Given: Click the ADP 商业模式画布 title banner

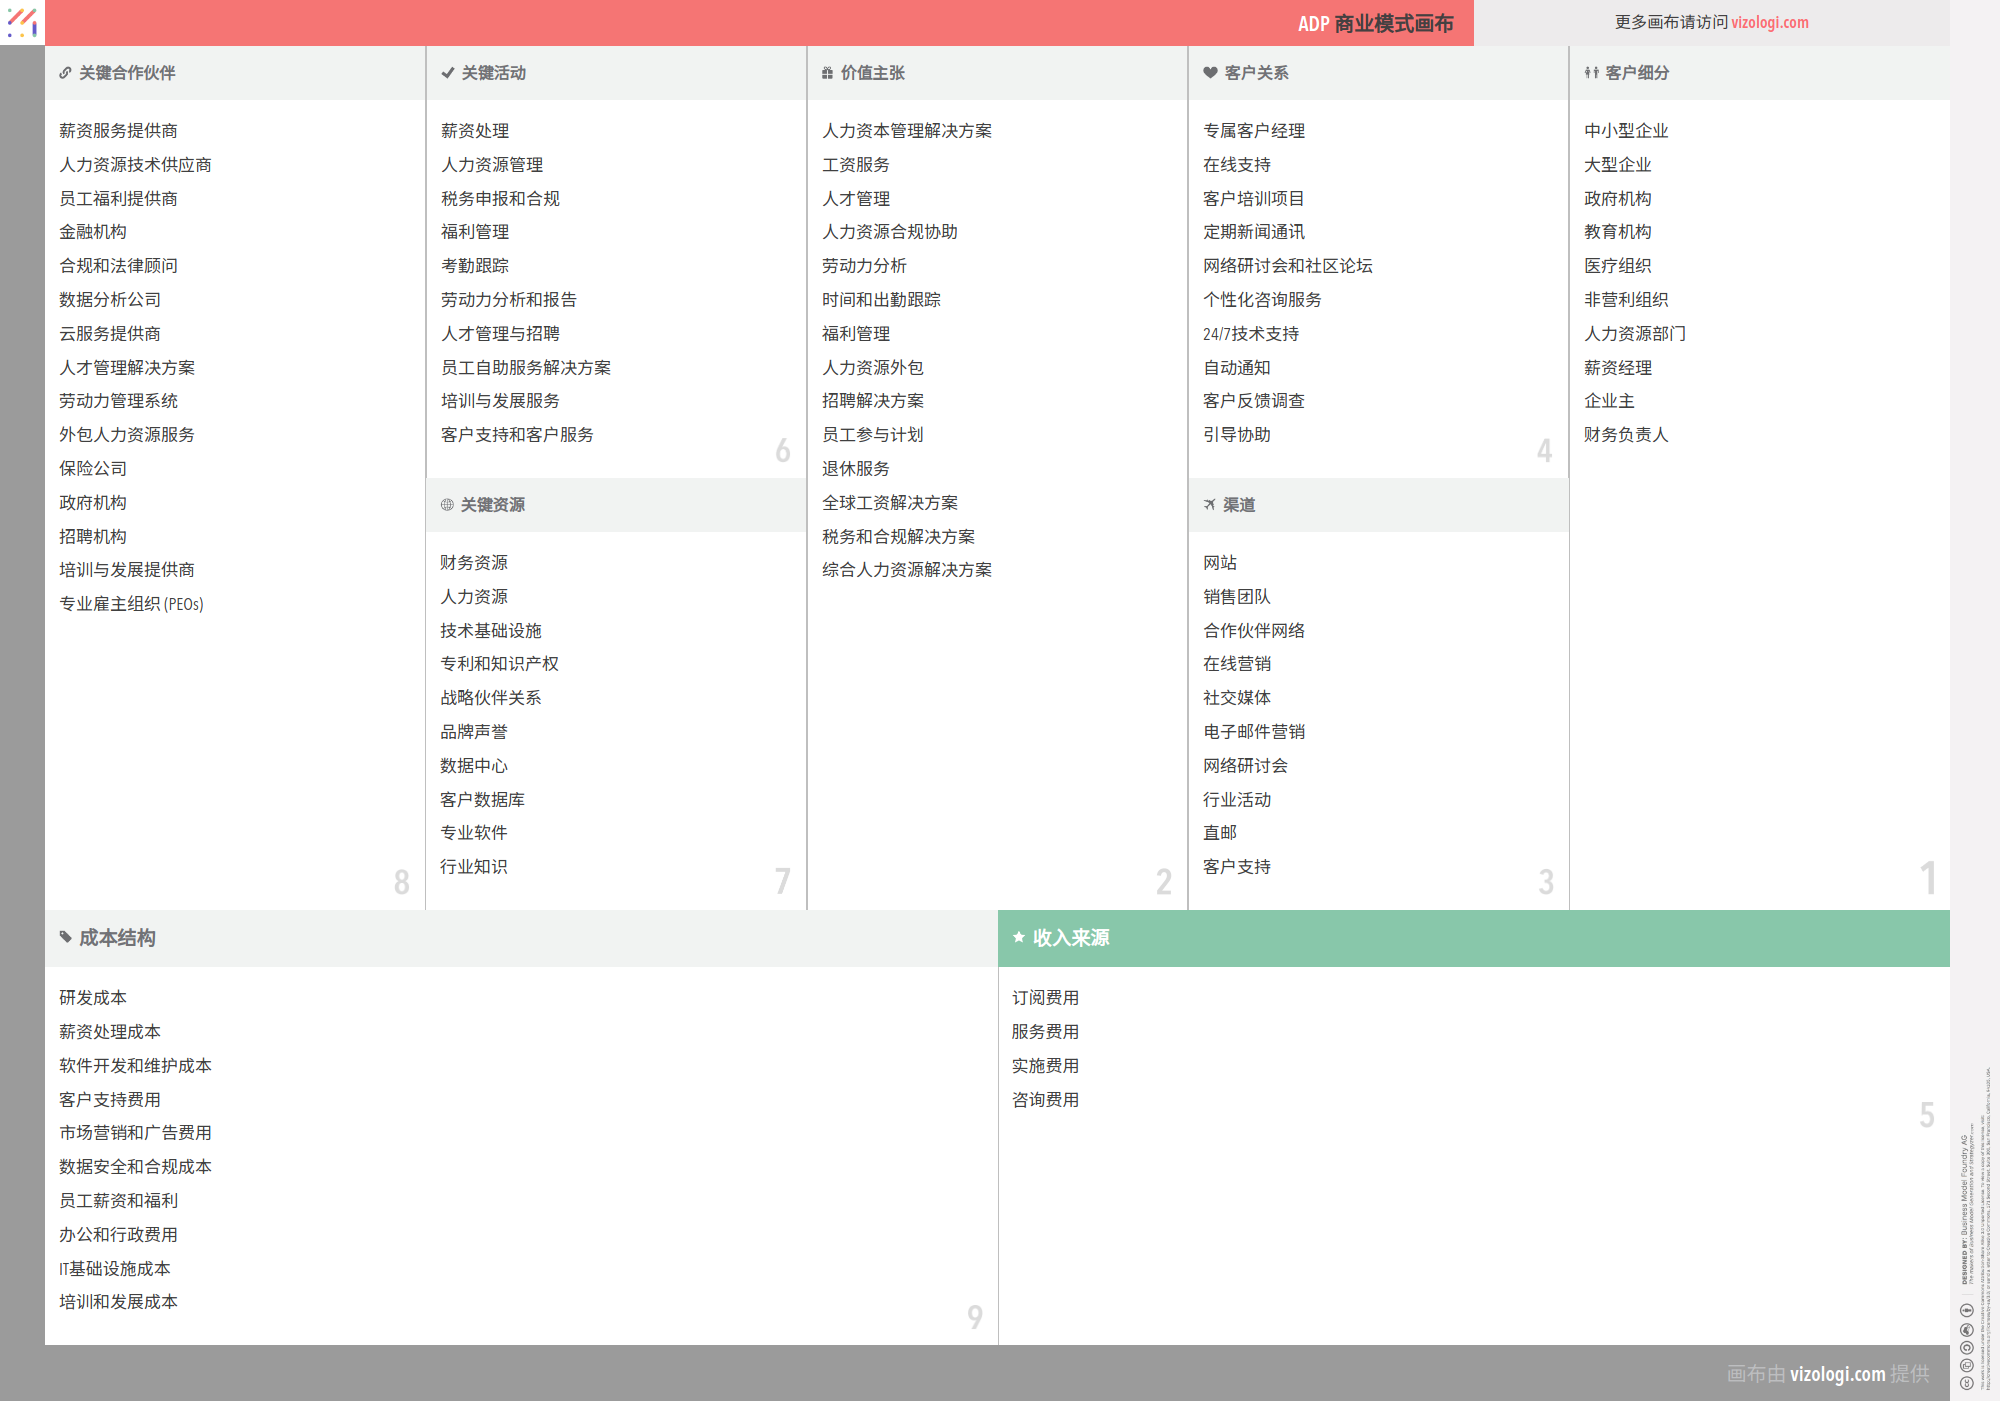Looking at the screenshot, I should point(1375,23).
